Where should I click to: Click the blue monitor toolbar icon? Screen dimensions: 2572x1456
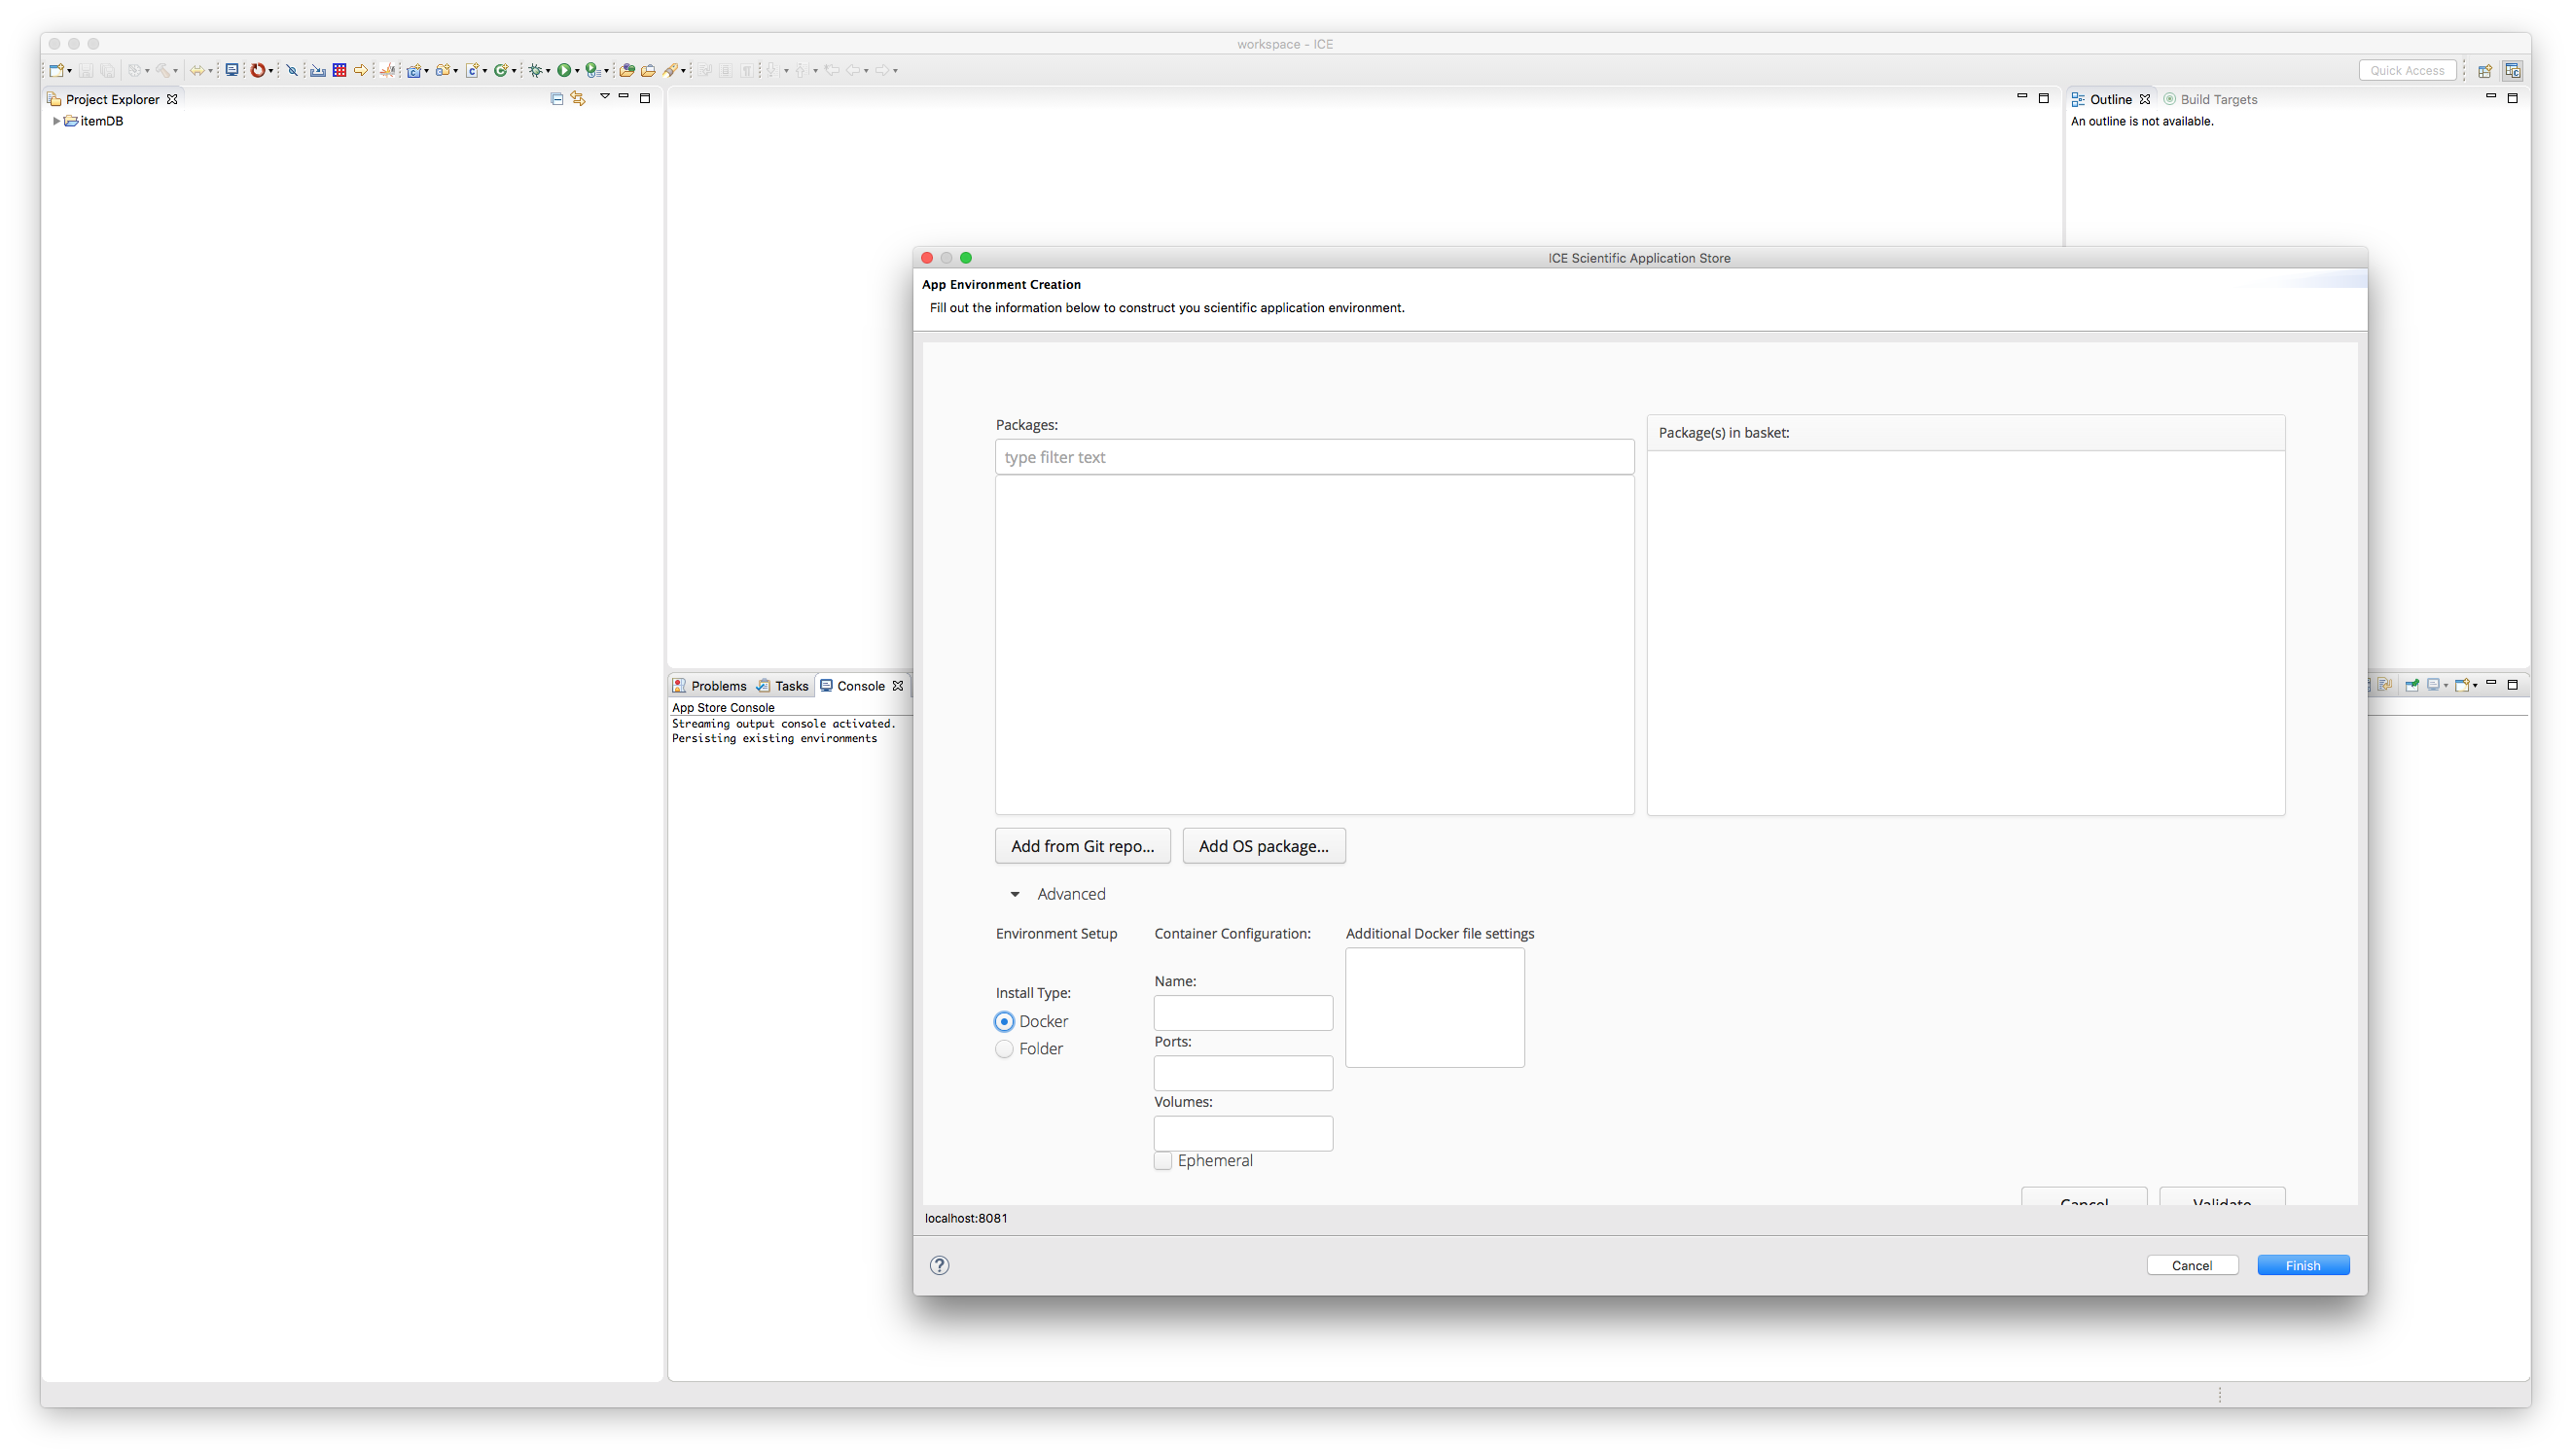231,70
